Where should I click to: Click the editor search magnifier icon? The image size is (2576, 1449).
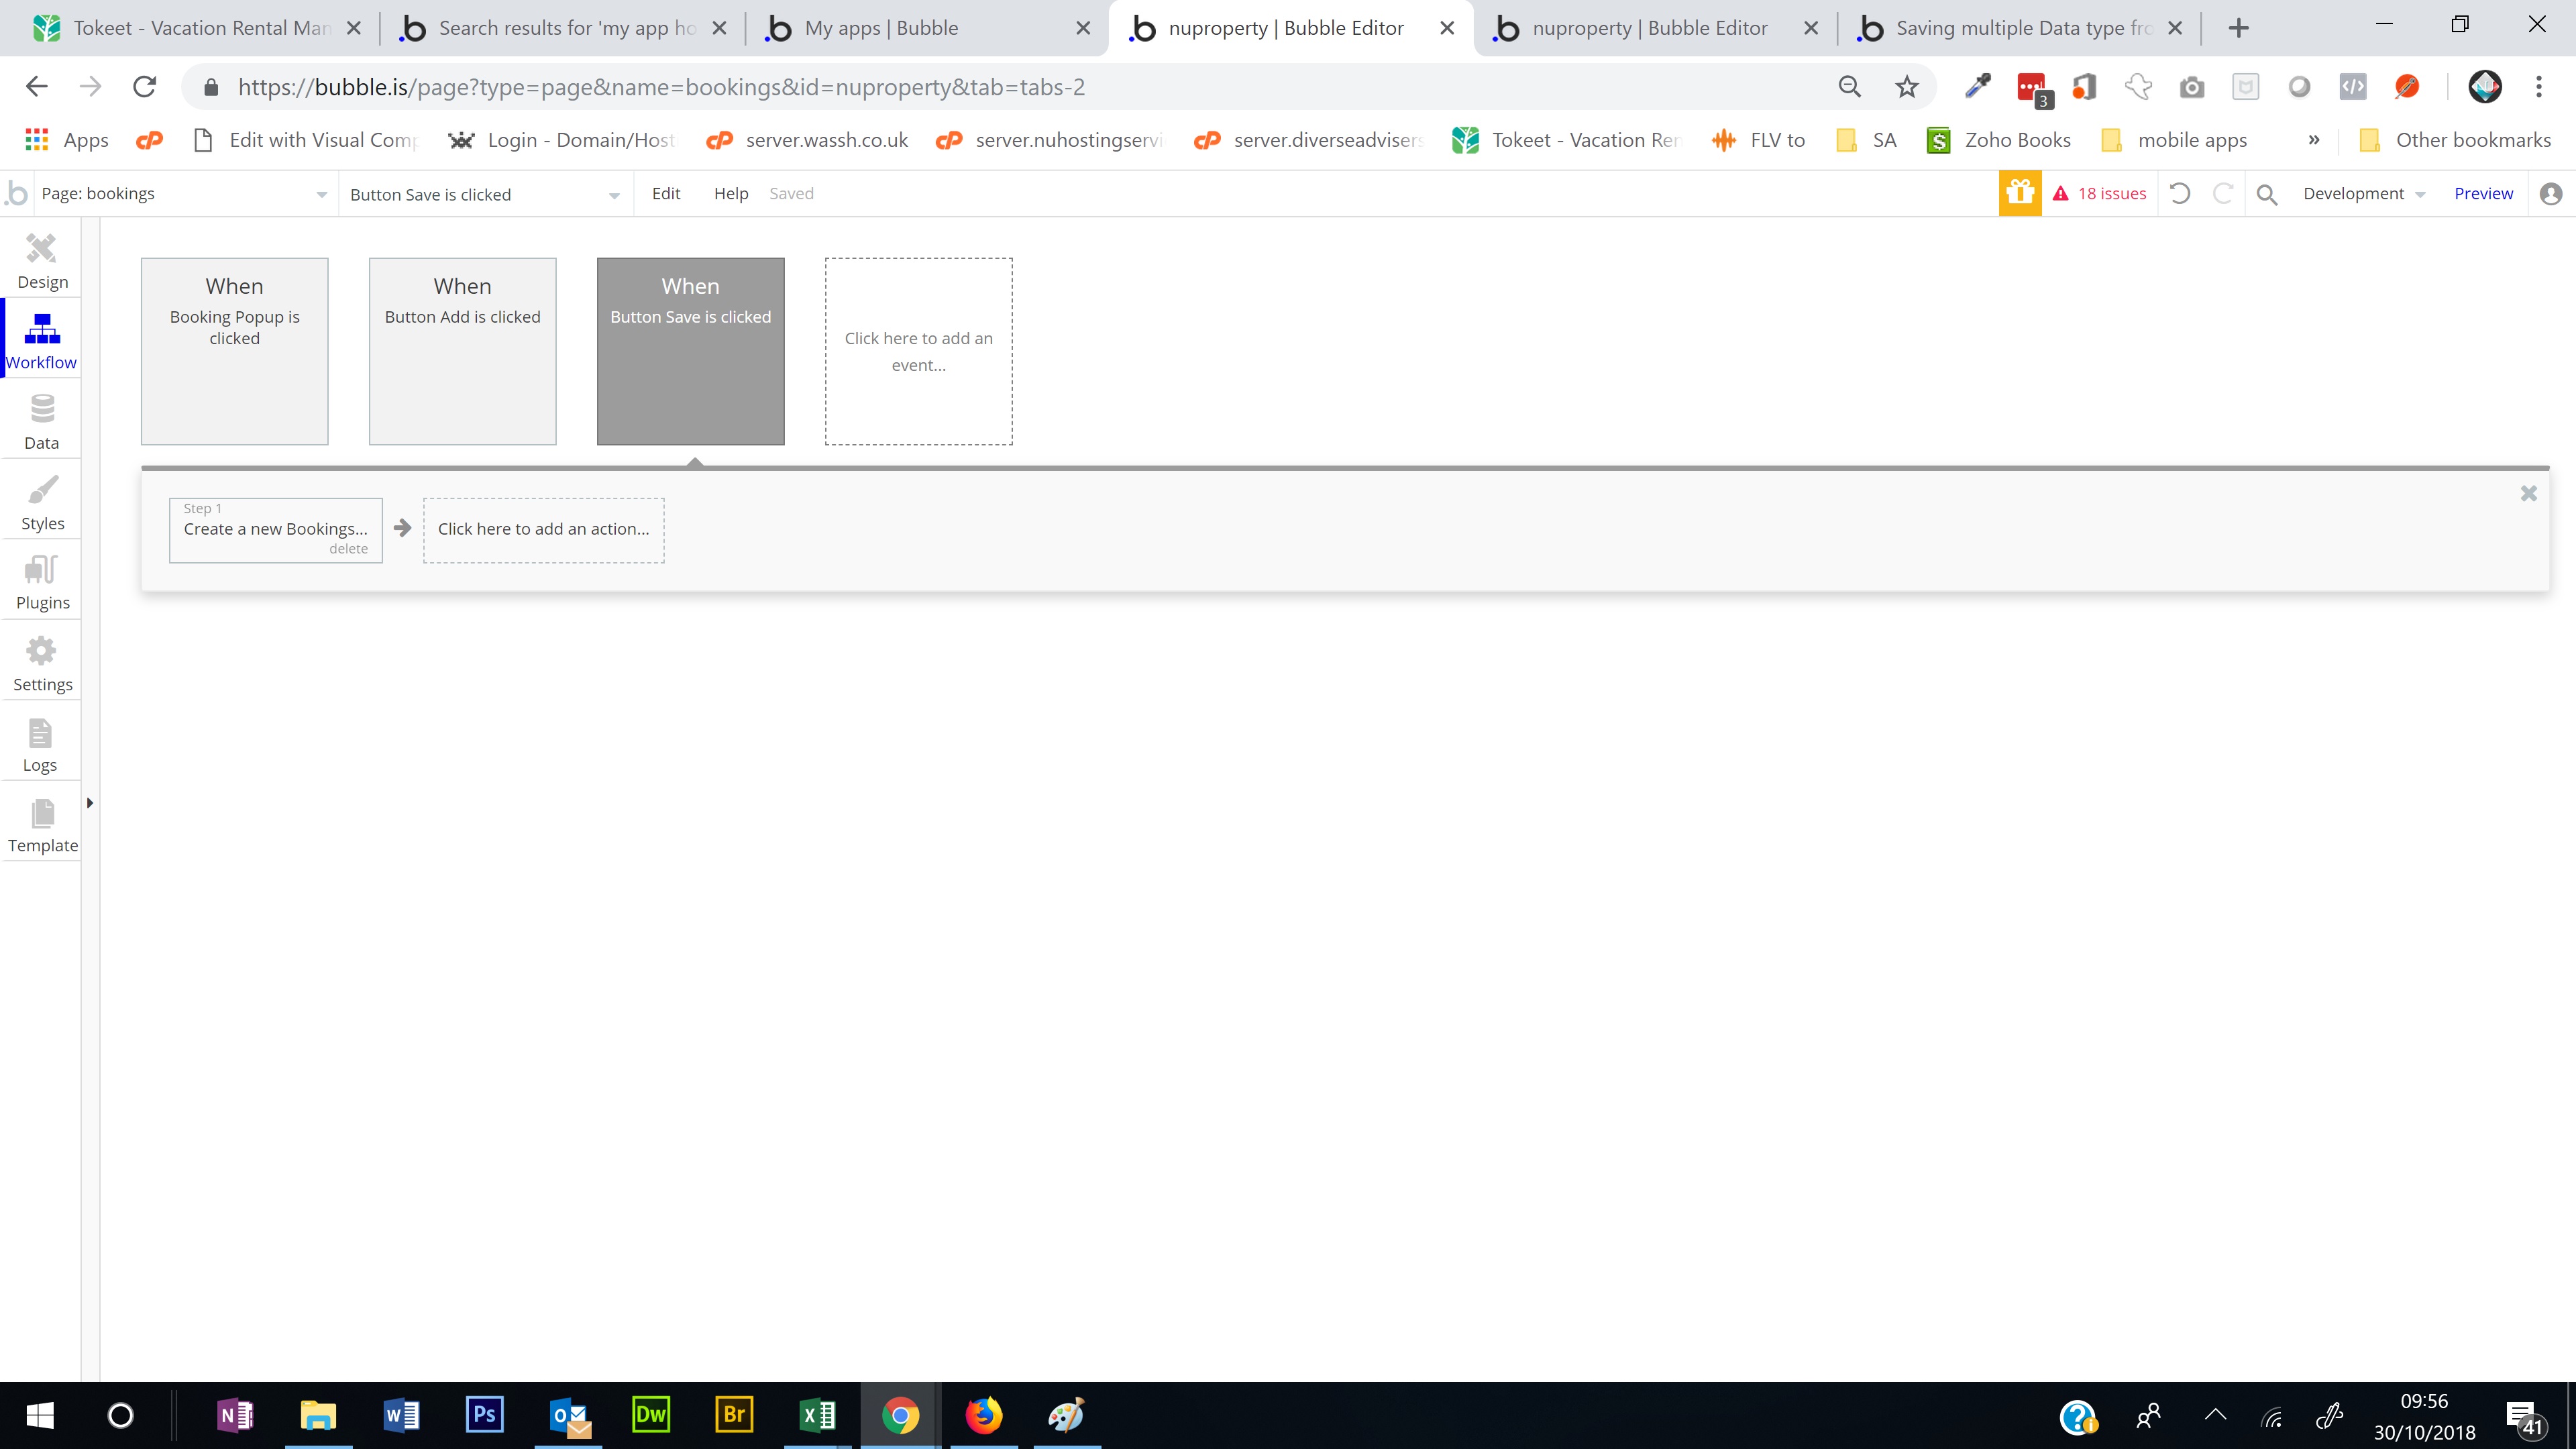pyautogui.click(x=2267, y=194)
